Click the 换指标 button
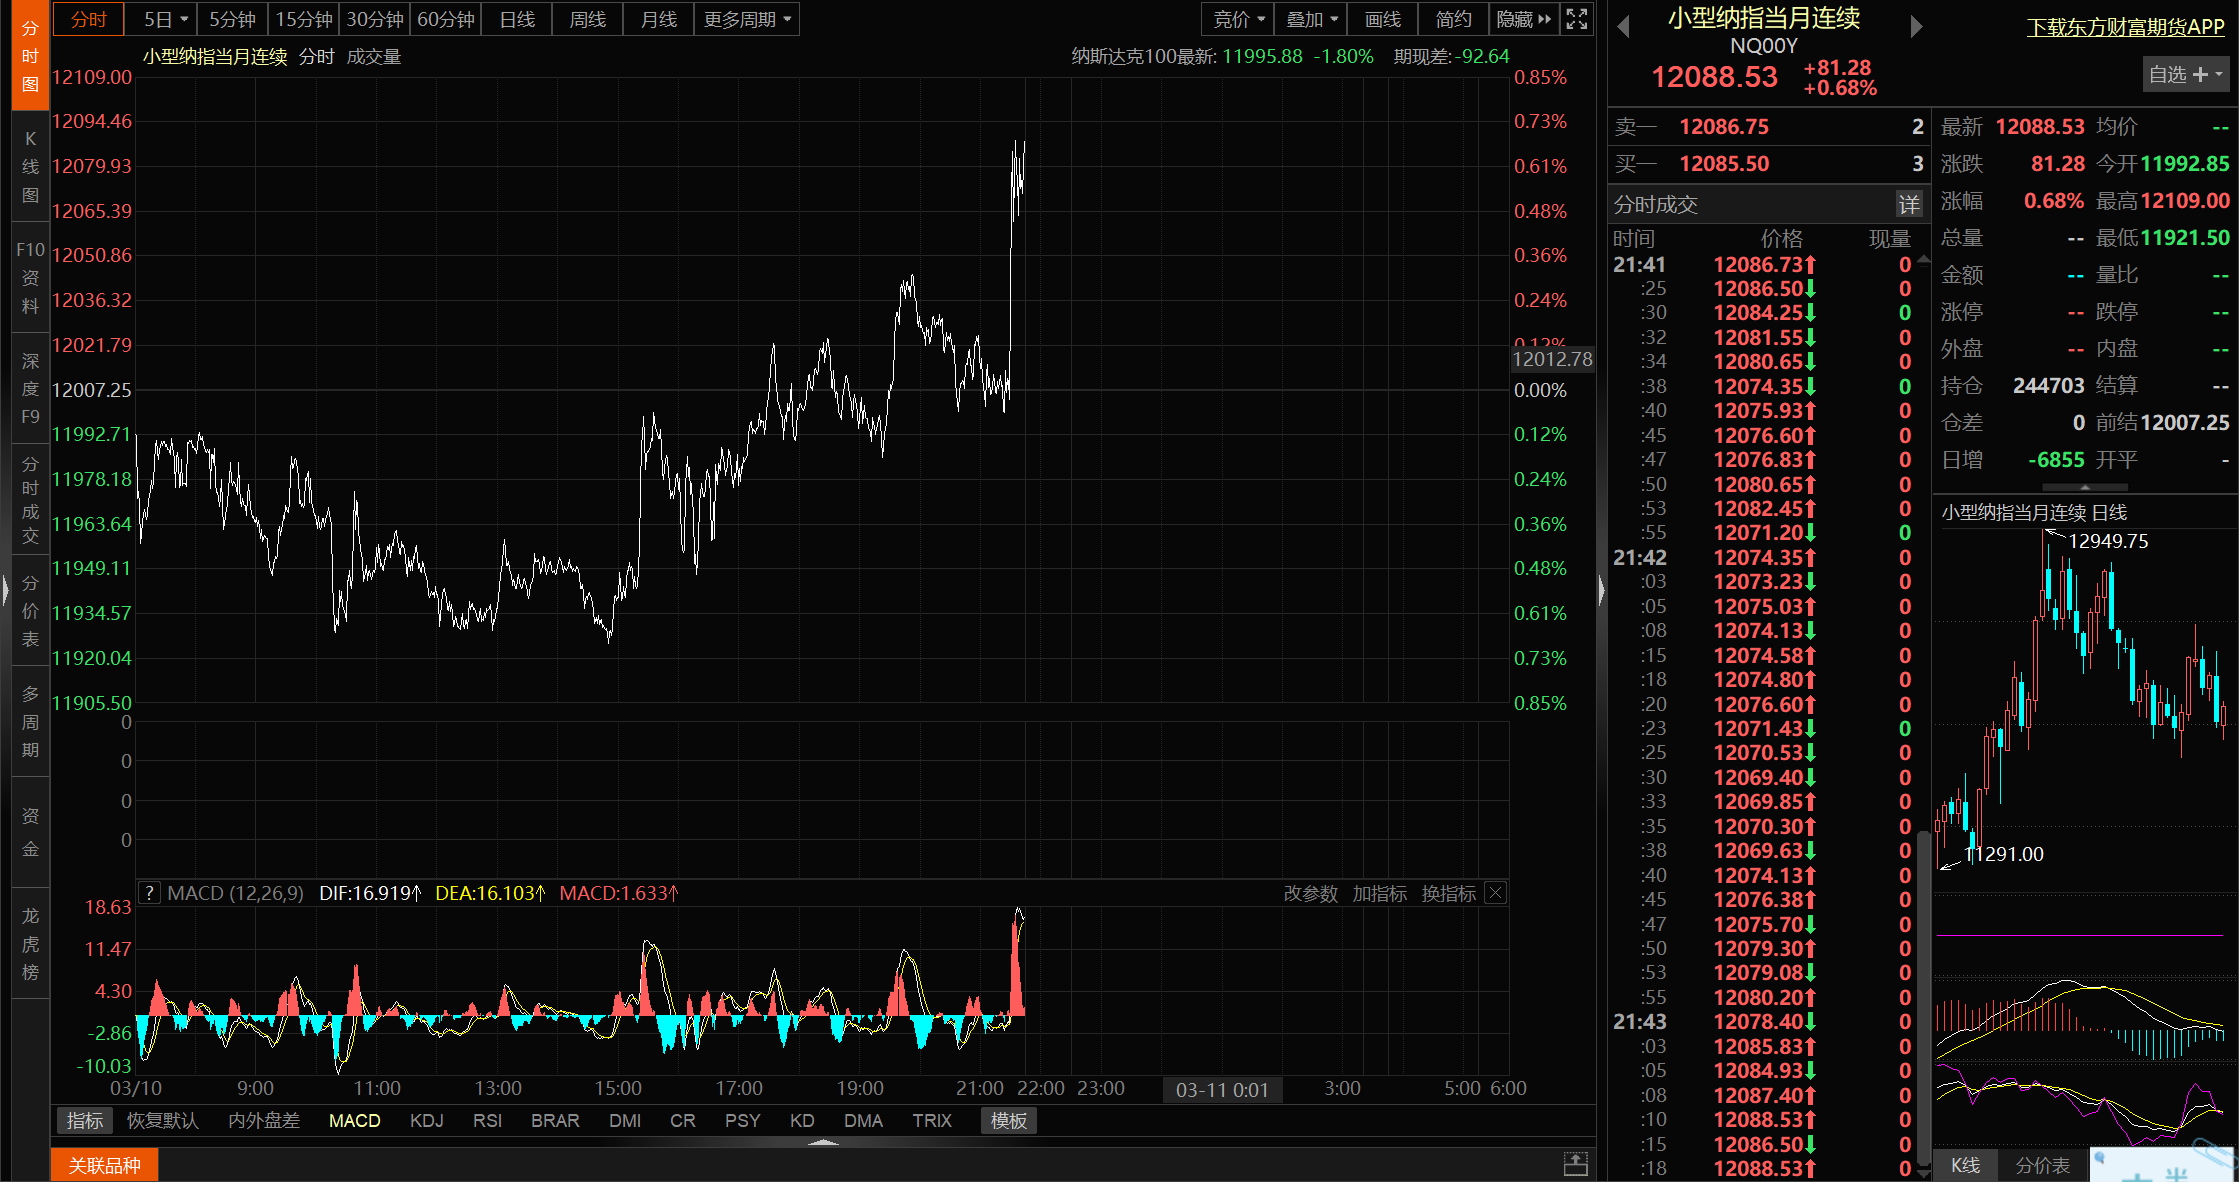 pyautogui.click(x=1448, y=893)
